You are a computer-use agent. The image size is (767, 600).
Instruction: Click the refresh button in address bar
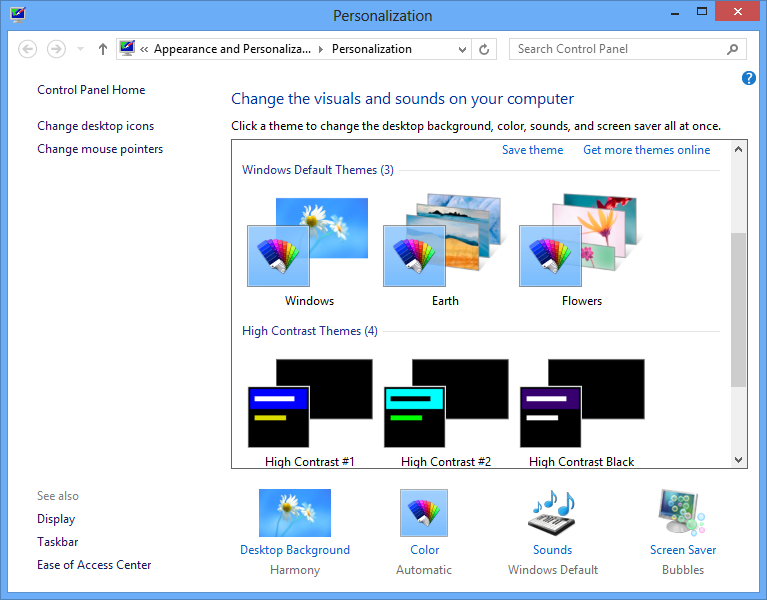(x=485, y=49)
